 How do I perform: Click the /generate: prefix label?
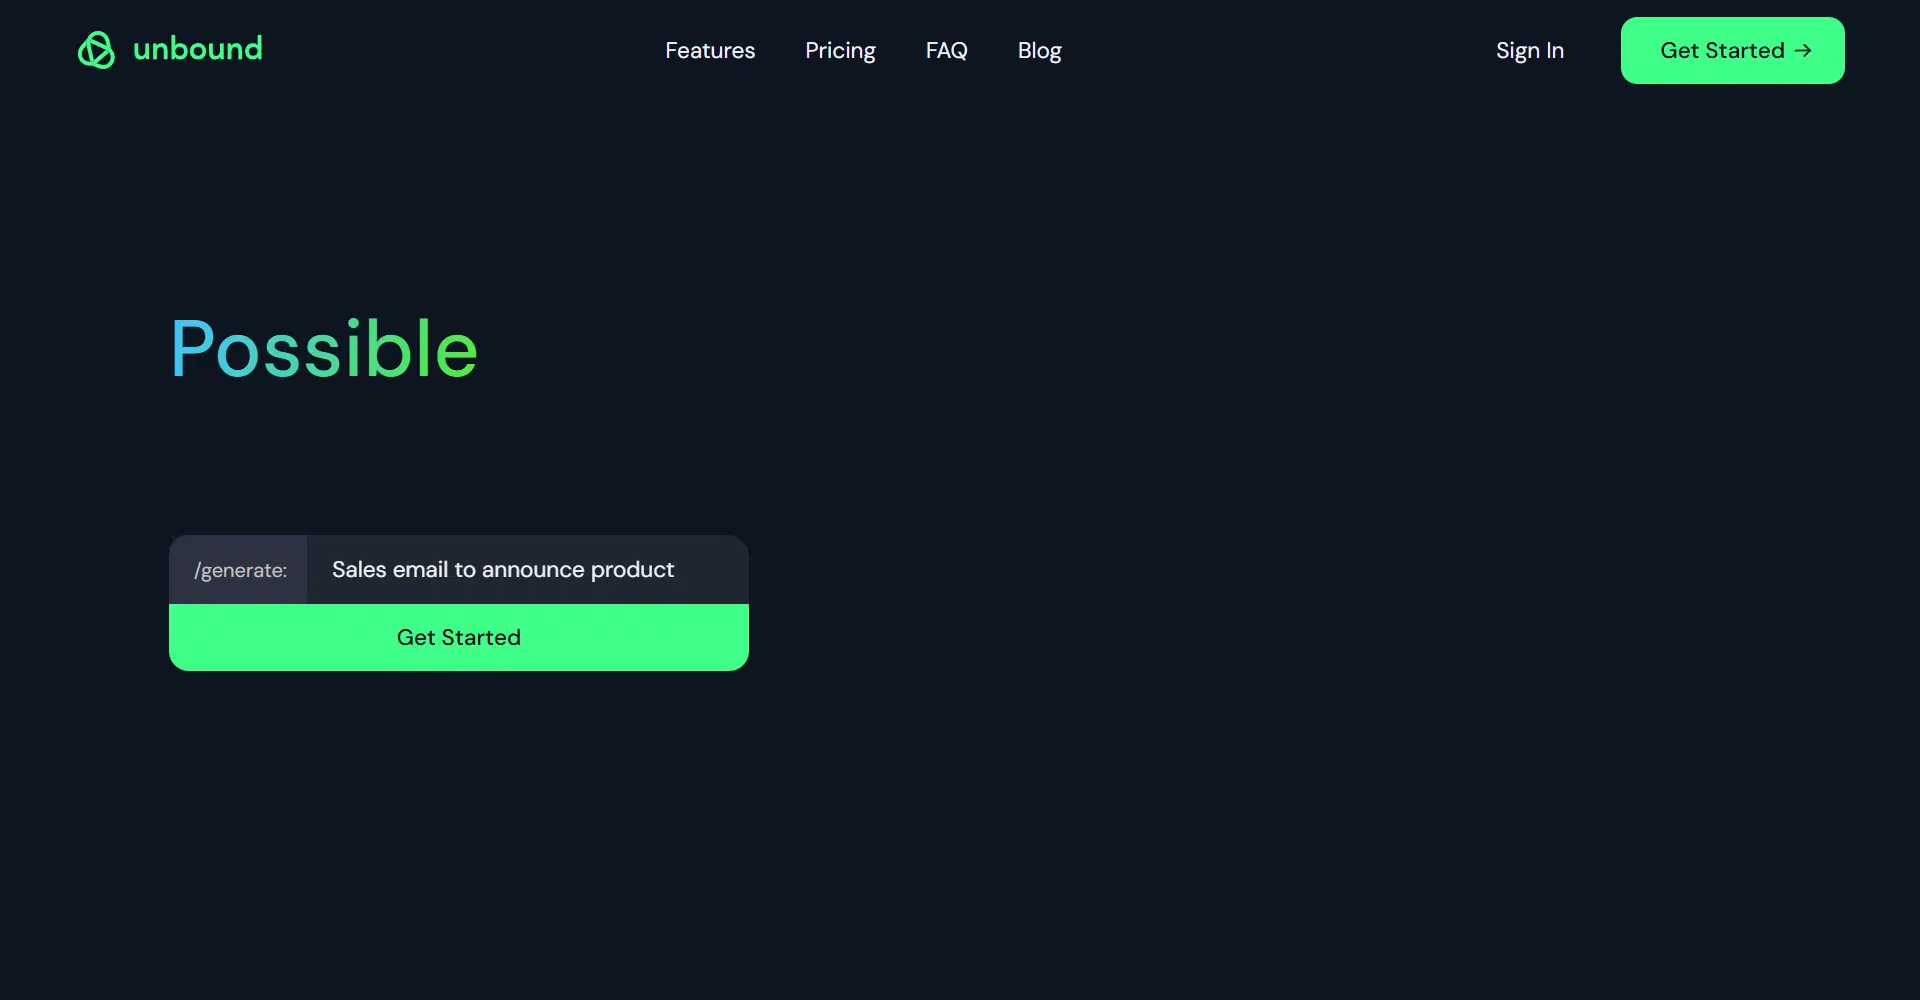tap(240, 571)
